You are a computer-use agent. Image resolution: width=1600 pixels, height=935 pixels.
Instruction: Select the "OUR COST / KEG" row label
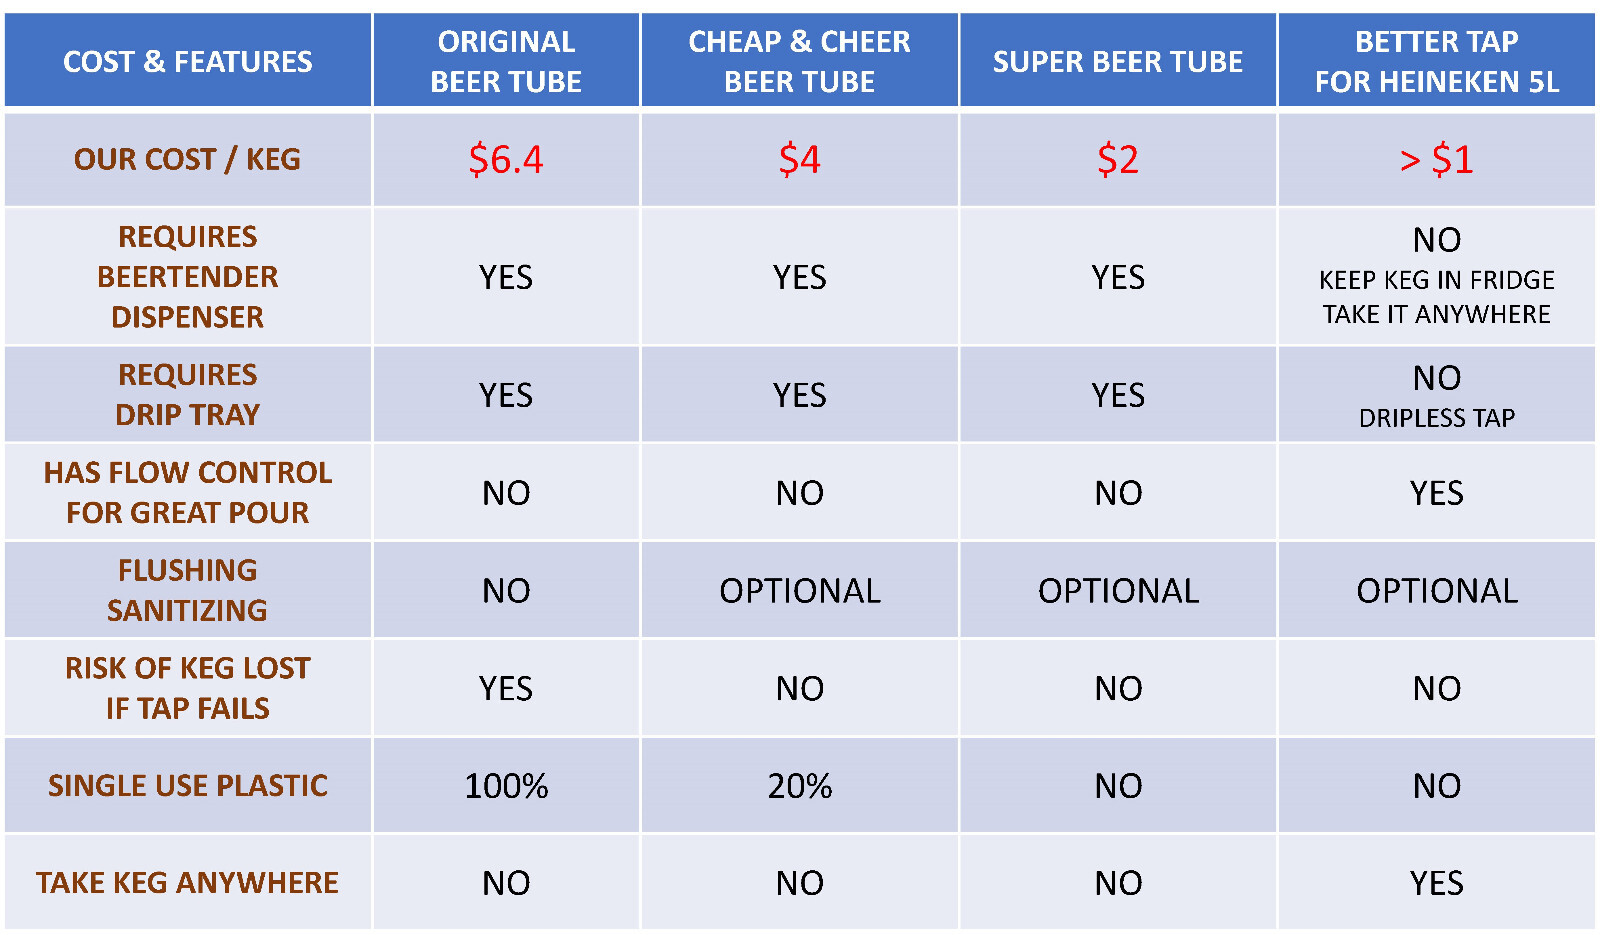[x=187, y=159]
